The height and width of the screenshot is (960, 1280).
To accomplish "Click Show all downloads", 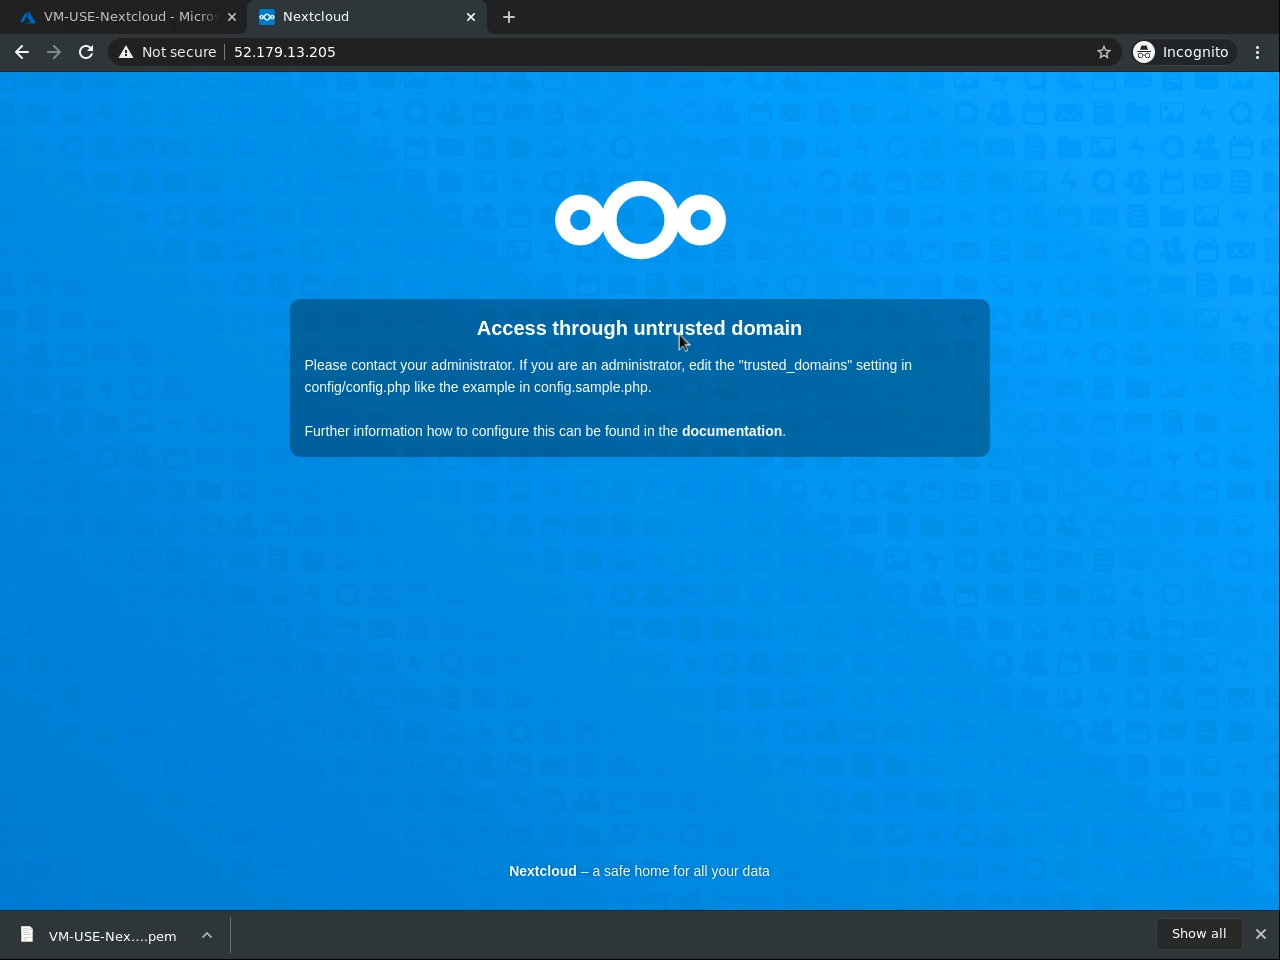I will tap(1199, 934).
